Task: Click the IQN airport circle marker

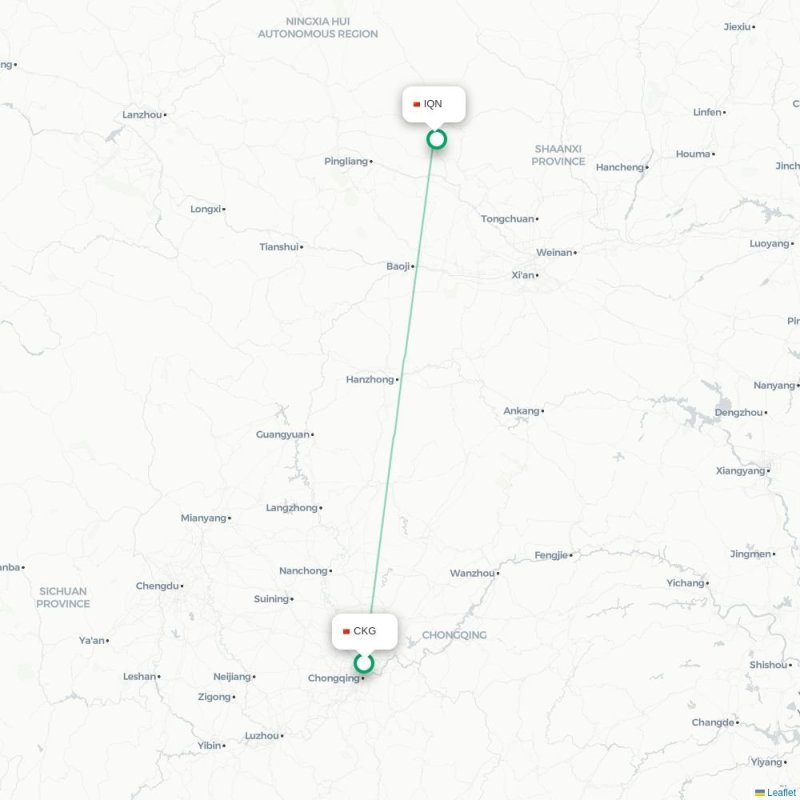Action: (436, 139)
